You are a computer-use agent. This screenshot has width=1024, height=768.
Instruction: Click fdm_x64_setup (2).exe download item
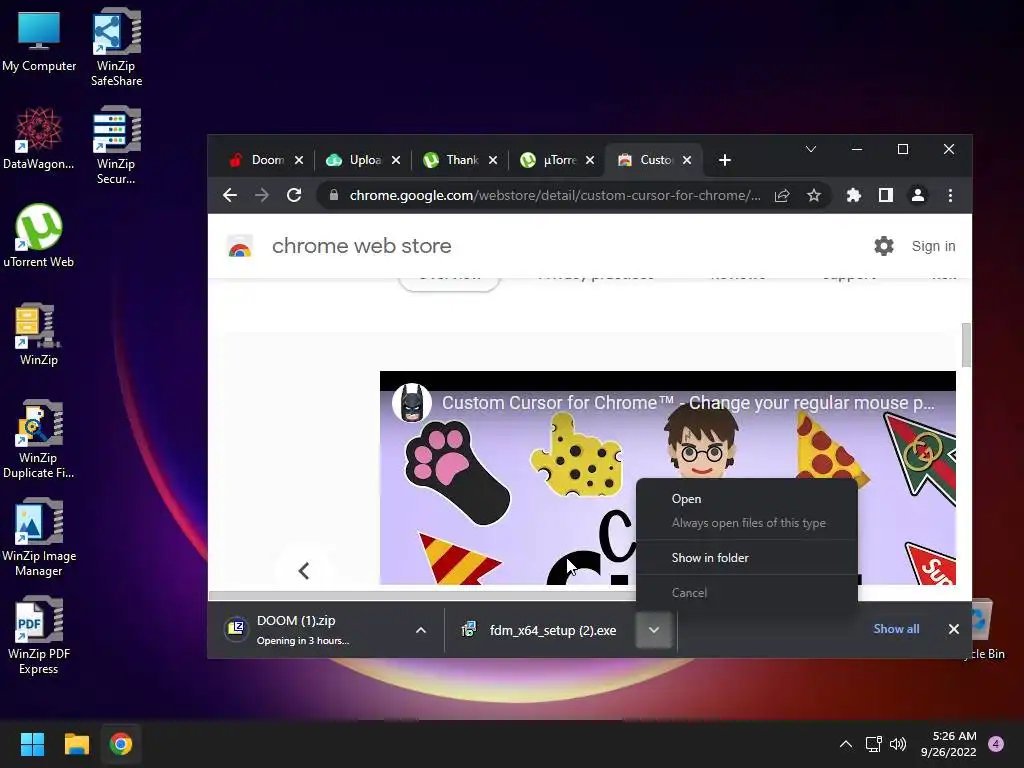click(x=541, y=630)
